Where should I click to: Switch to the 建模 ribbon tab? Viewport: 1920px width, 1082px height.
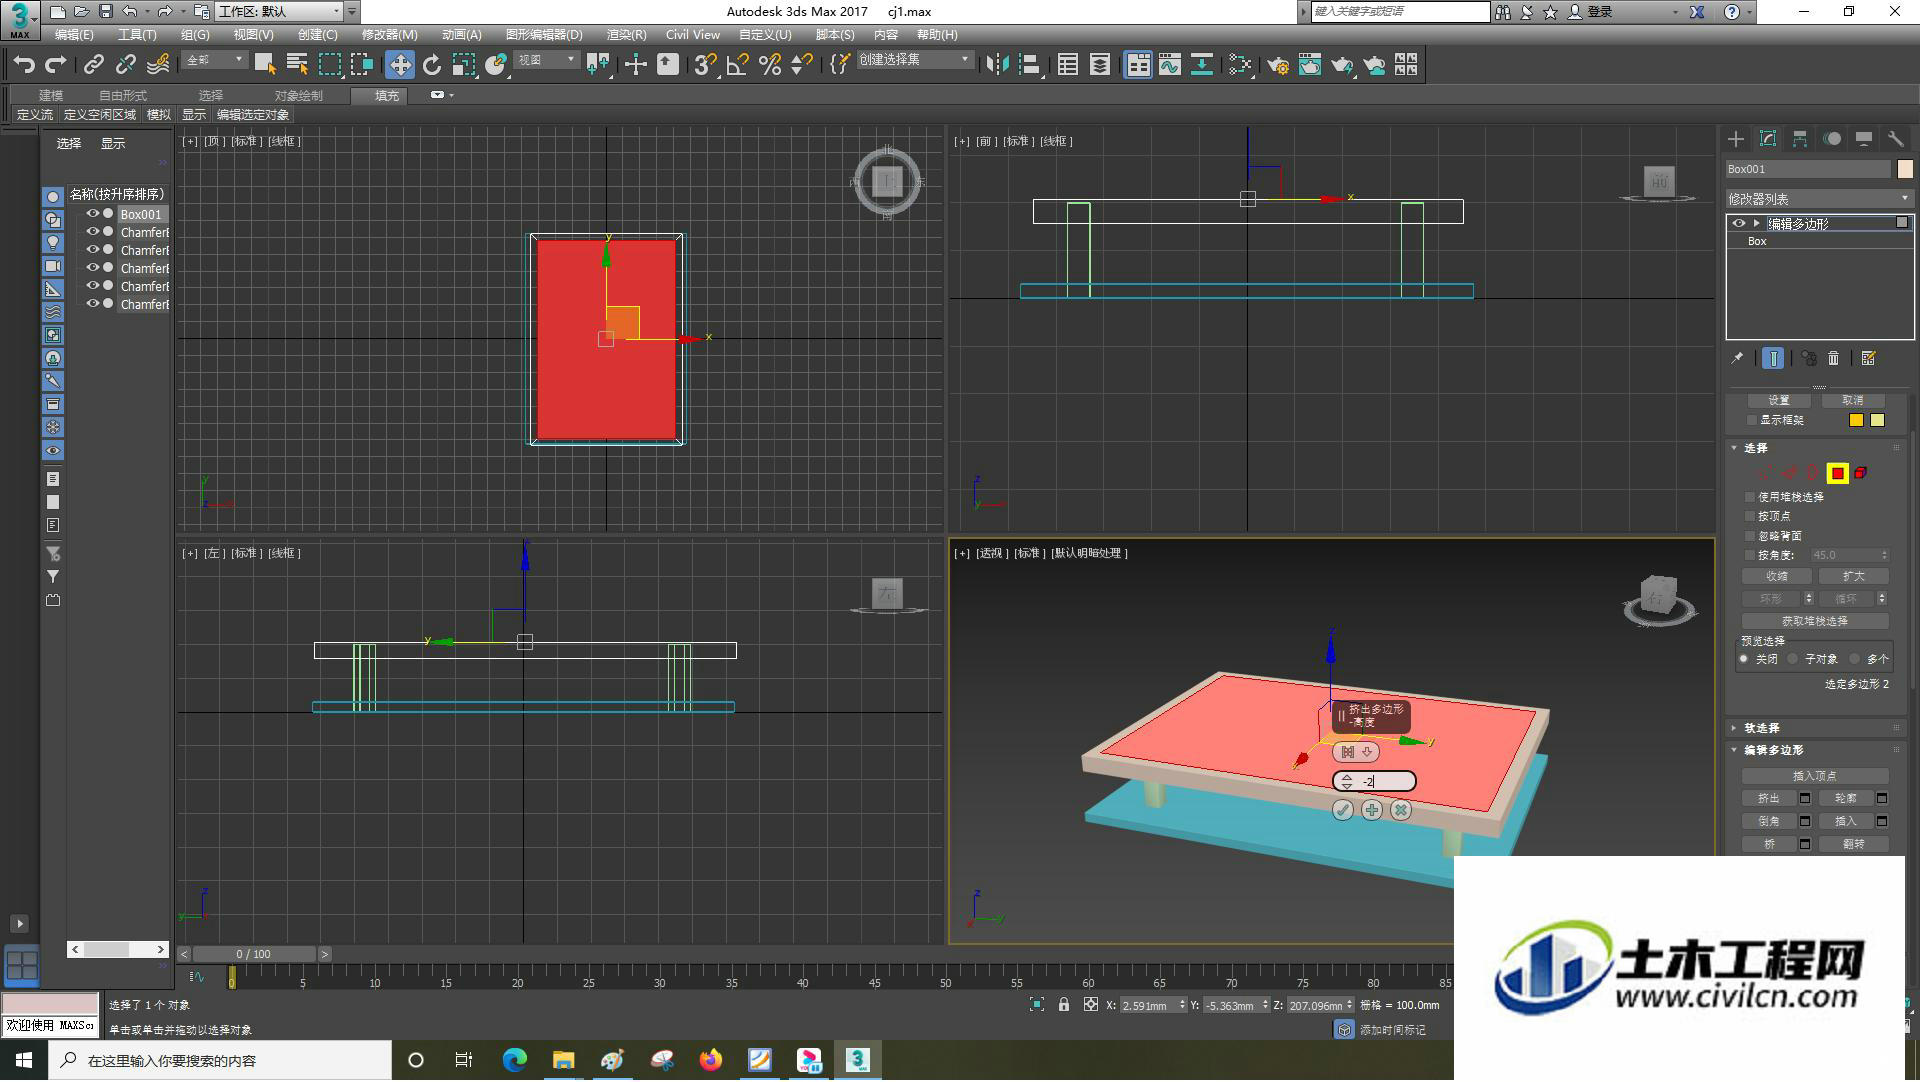pos(51,95)
